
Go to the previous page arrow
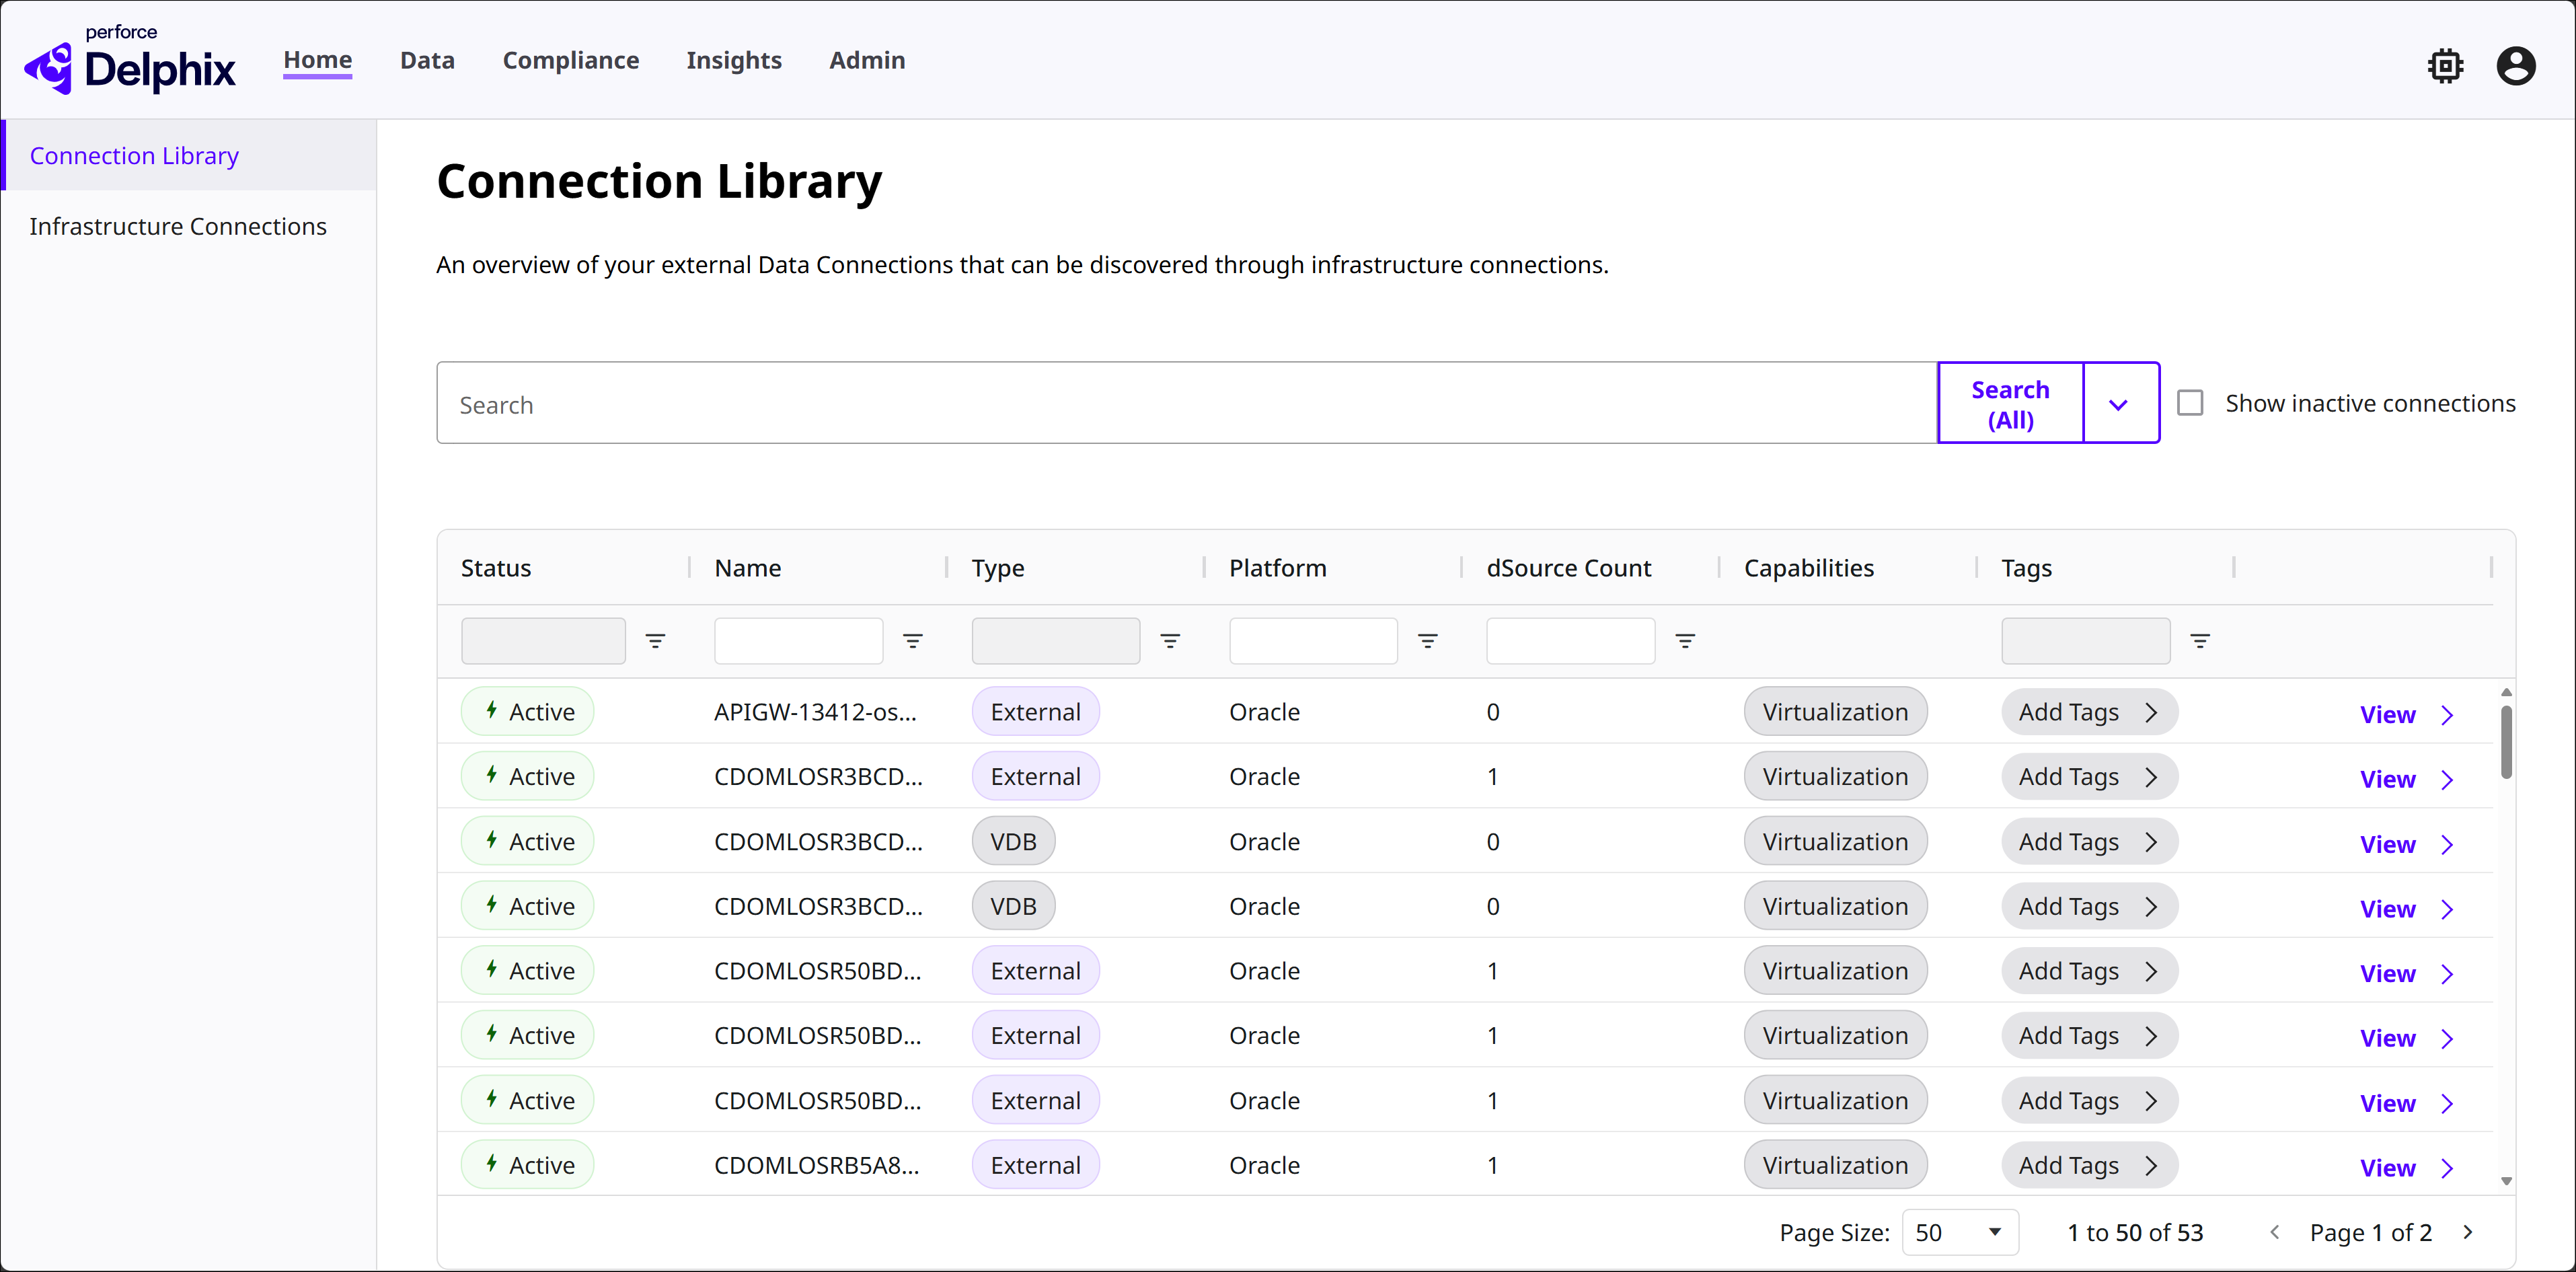pyautogui.click(x=2274, y=1232)
